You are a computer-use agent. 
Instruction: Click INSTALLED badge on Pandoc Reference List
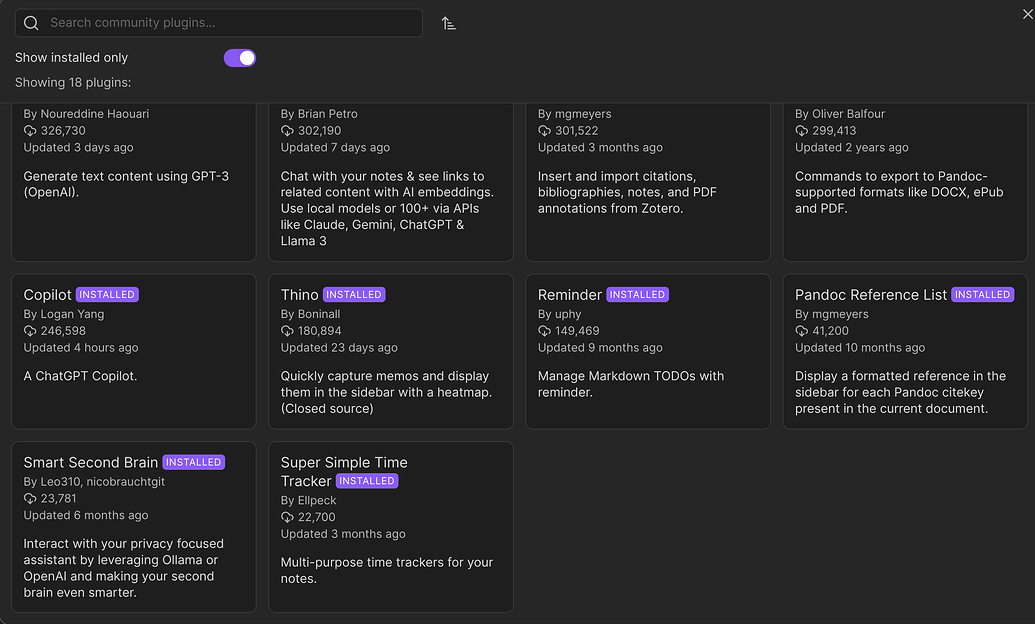(982, 295)
